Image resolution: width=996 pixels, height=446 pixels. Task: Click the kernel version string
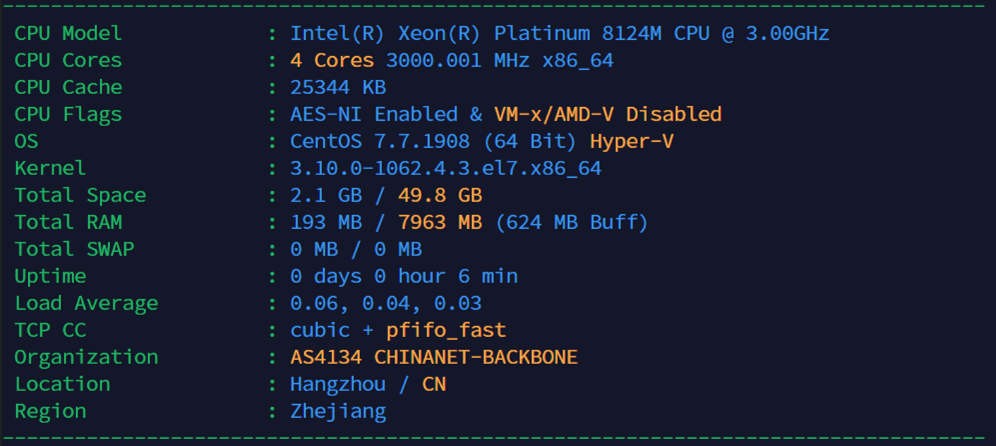pyautogui.click(x=445, y=168)
